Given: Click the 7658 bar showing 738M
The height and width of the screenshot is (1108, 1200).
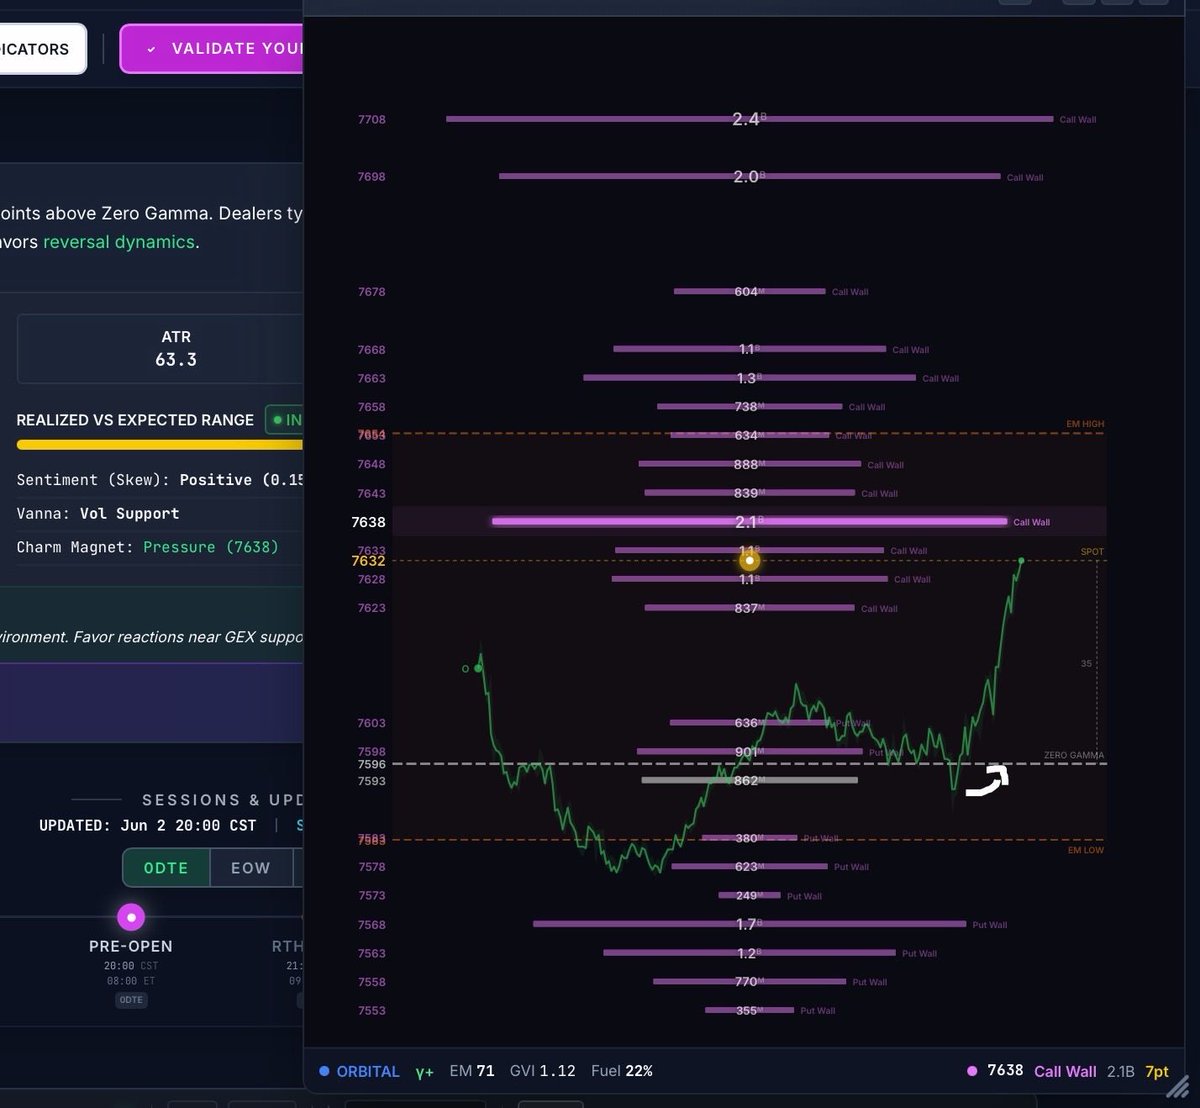Looking at the screenshot, I should [x=749, y=407].
